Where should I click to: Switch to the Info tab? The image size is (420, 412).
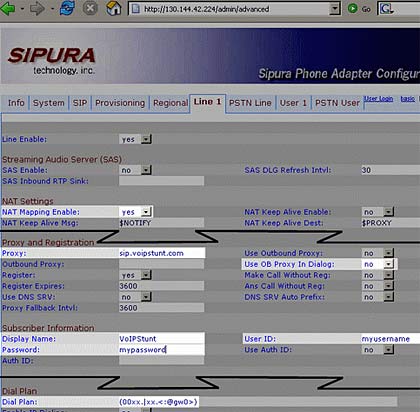16,103
